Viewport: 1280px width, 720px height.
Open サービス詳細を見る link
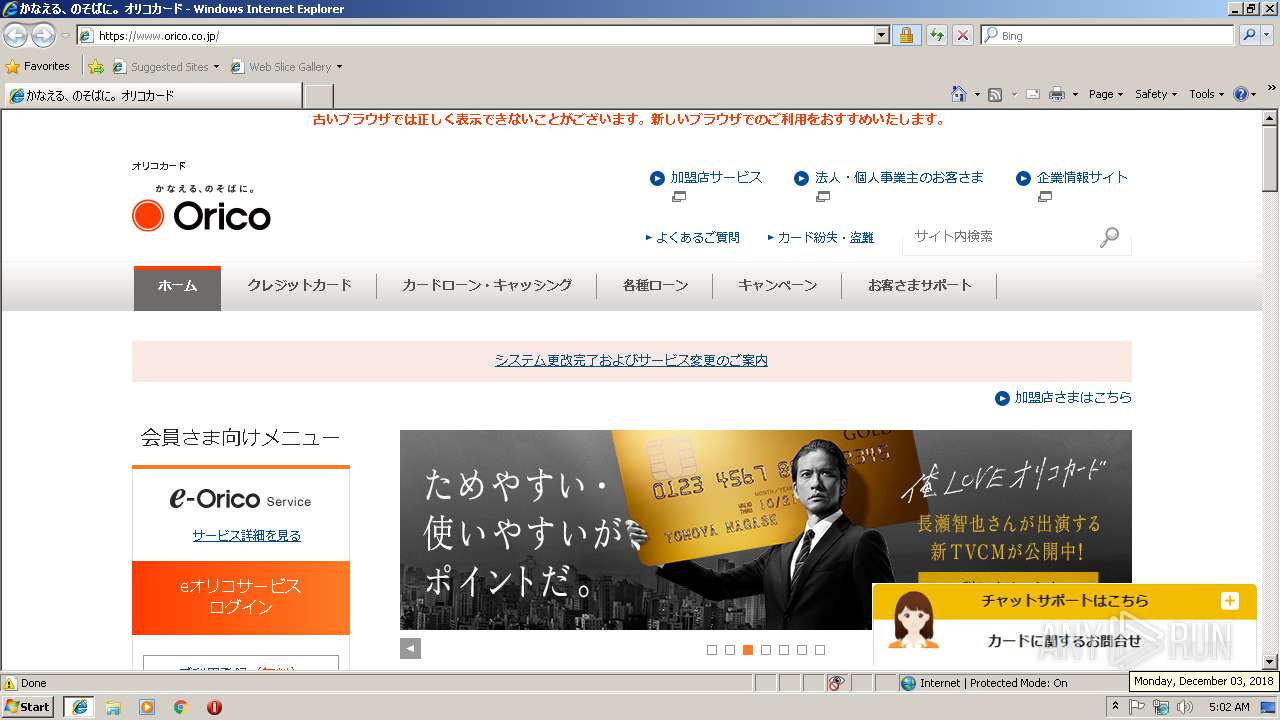pyautogui.click(x=246, y=536)
